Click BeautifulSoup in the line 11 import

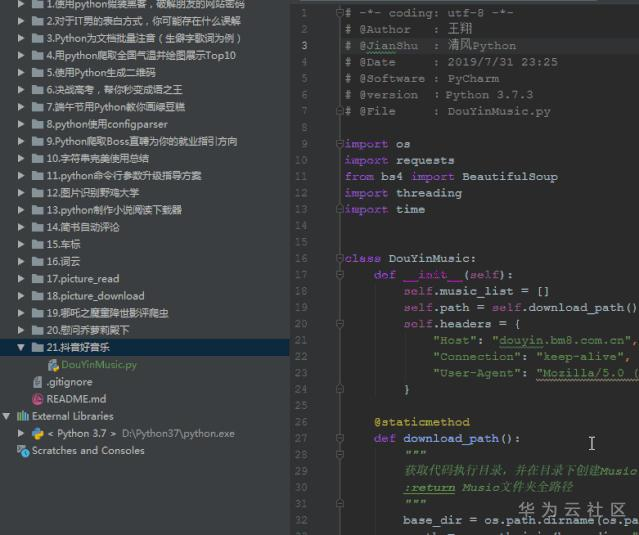point(509,177)
